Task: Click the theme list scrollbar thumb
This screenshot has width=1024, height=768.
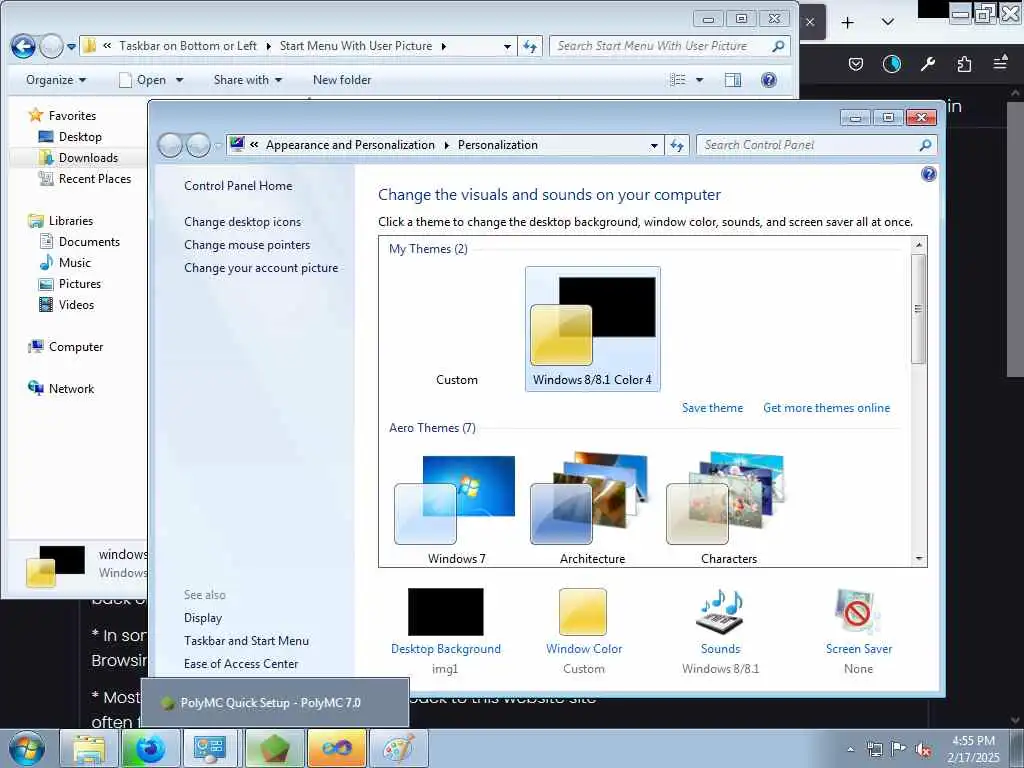Action: (x=918, y=309)
